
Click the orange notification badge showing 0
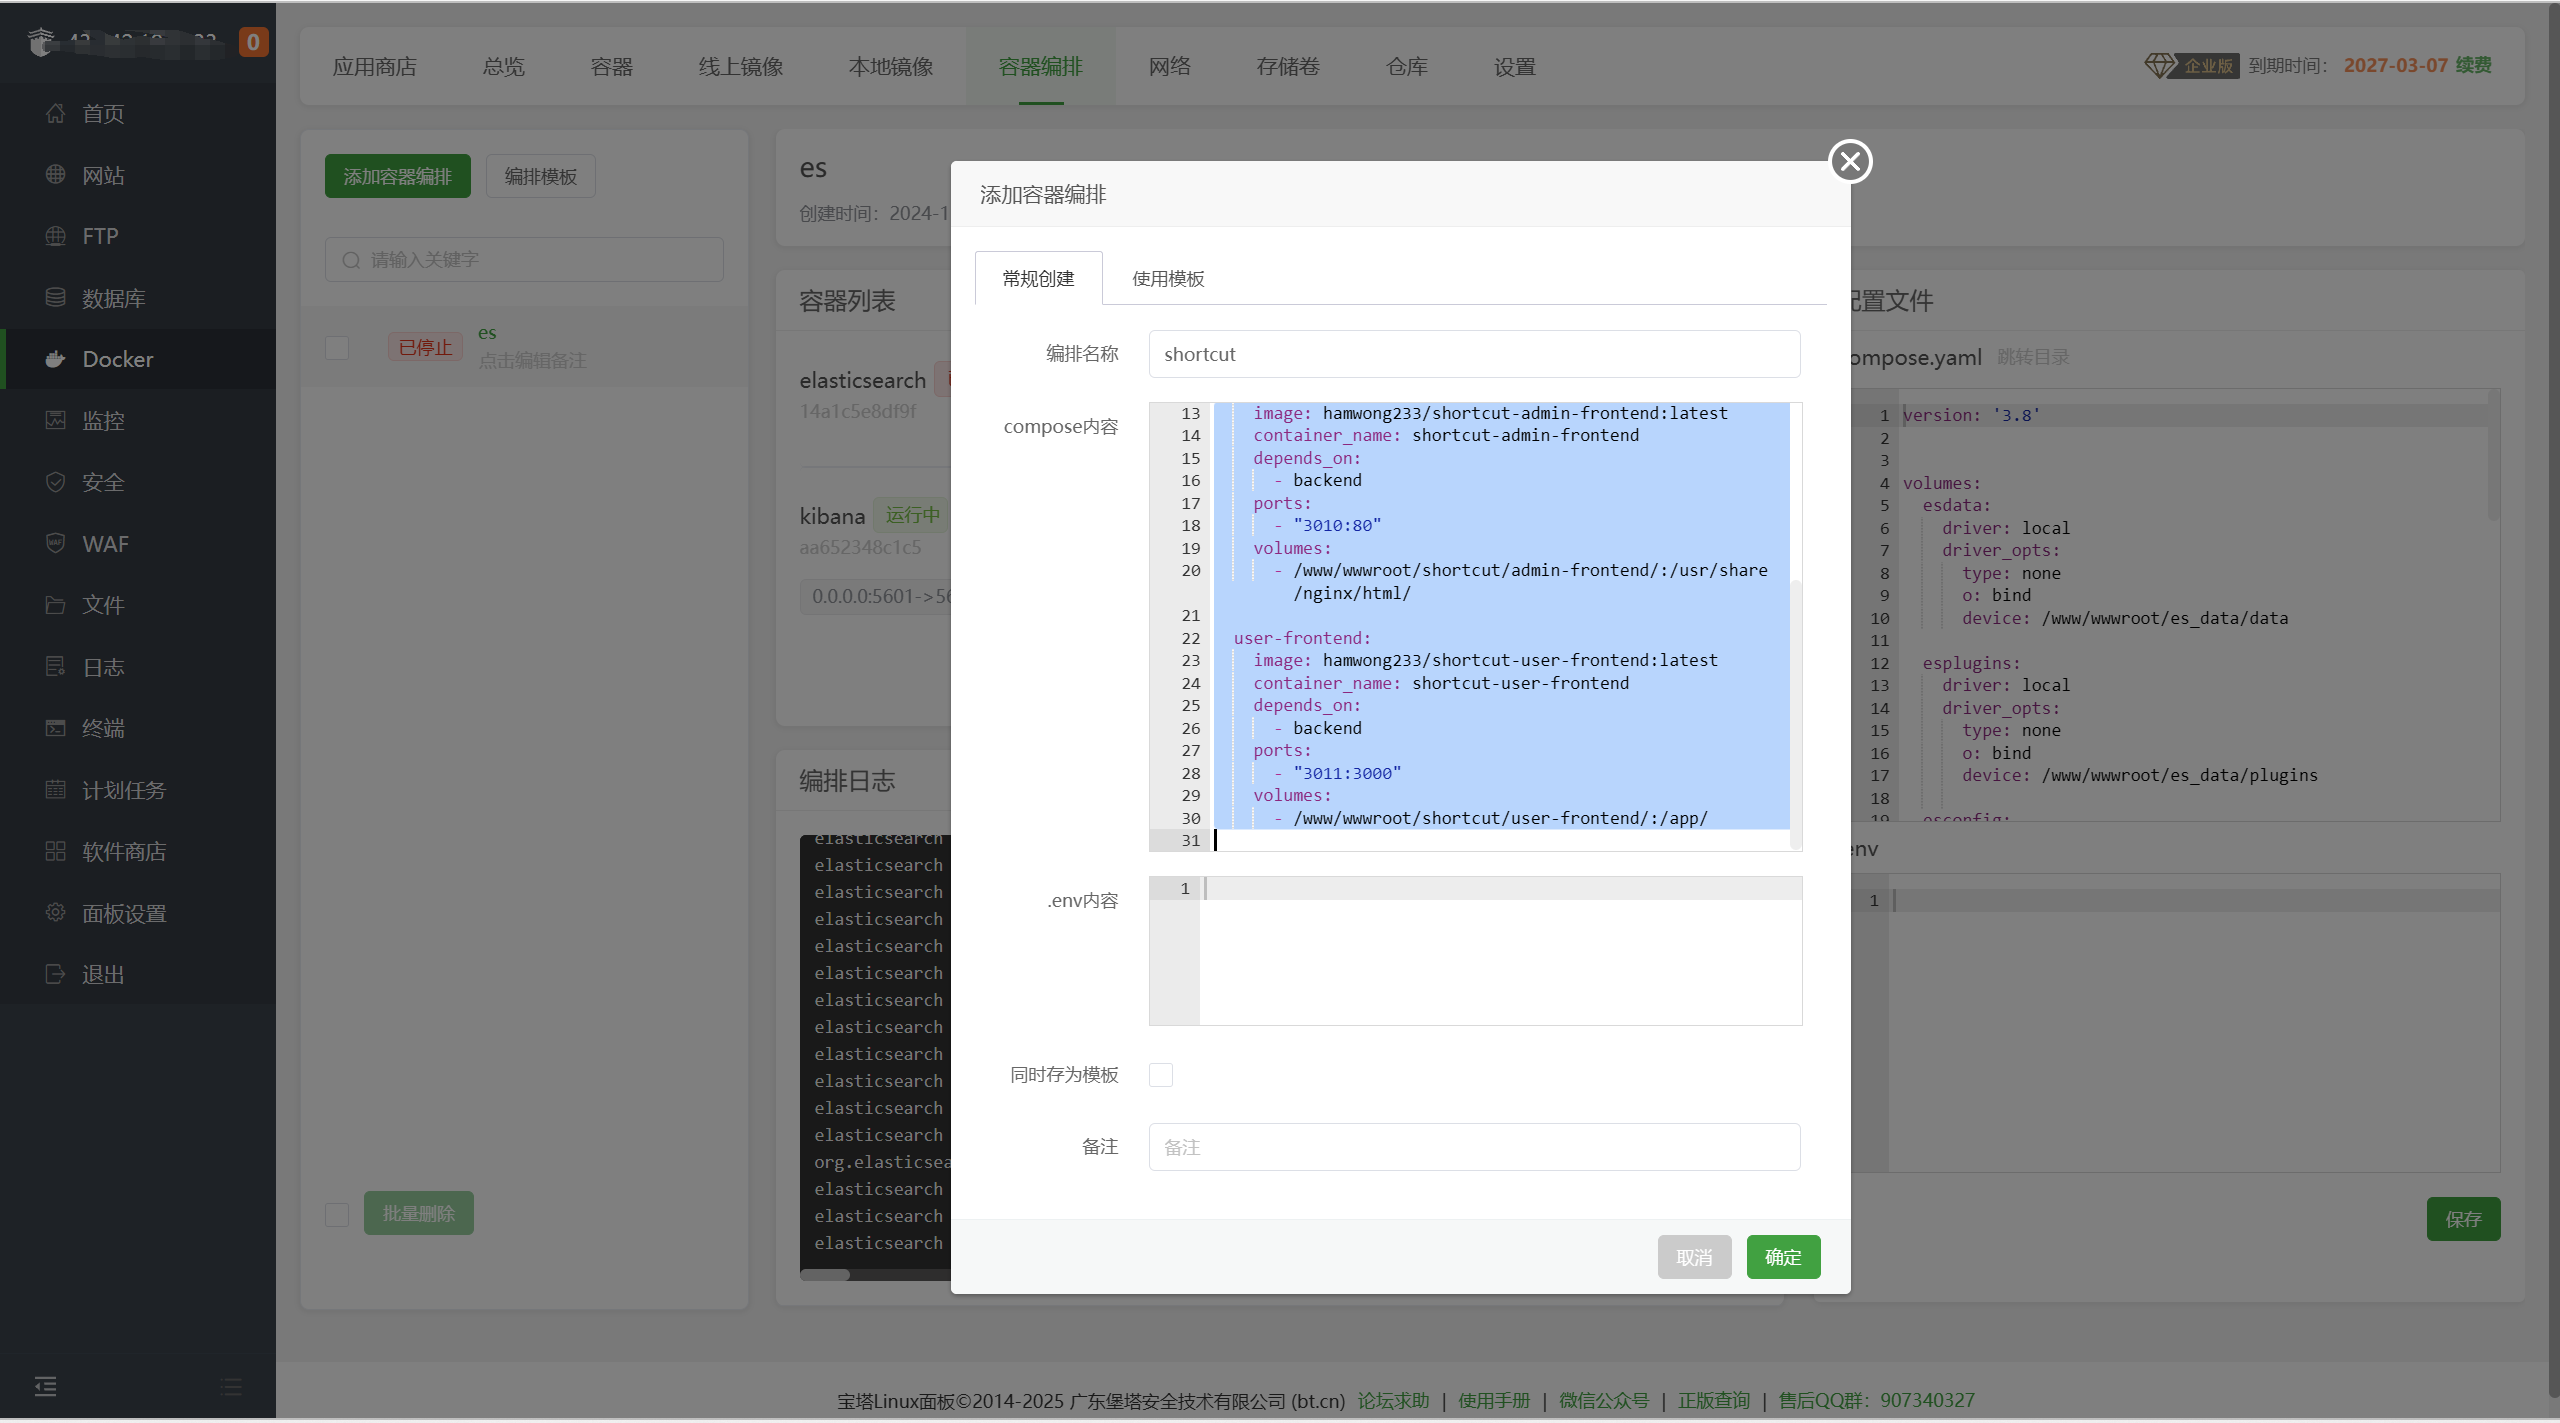[253, 42]
